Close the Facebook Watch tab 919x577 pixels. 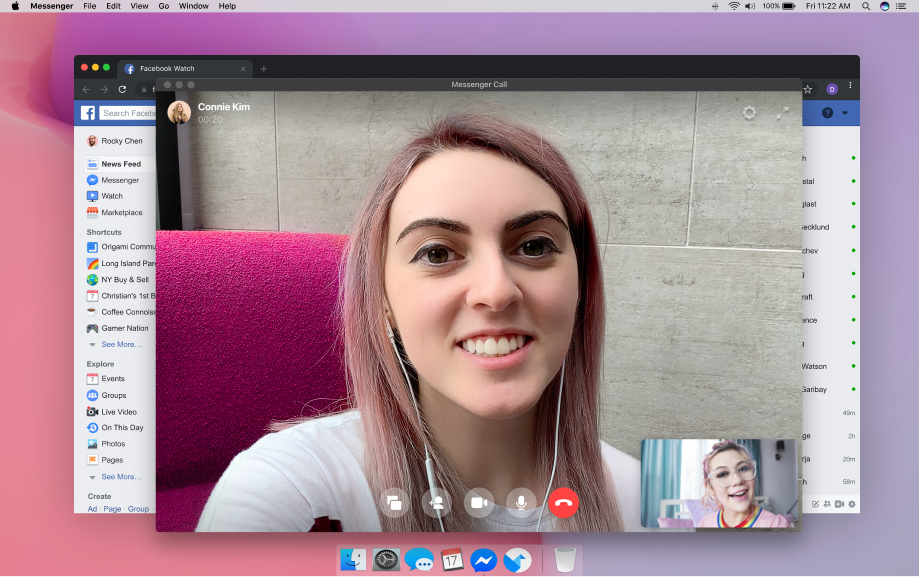243,69
